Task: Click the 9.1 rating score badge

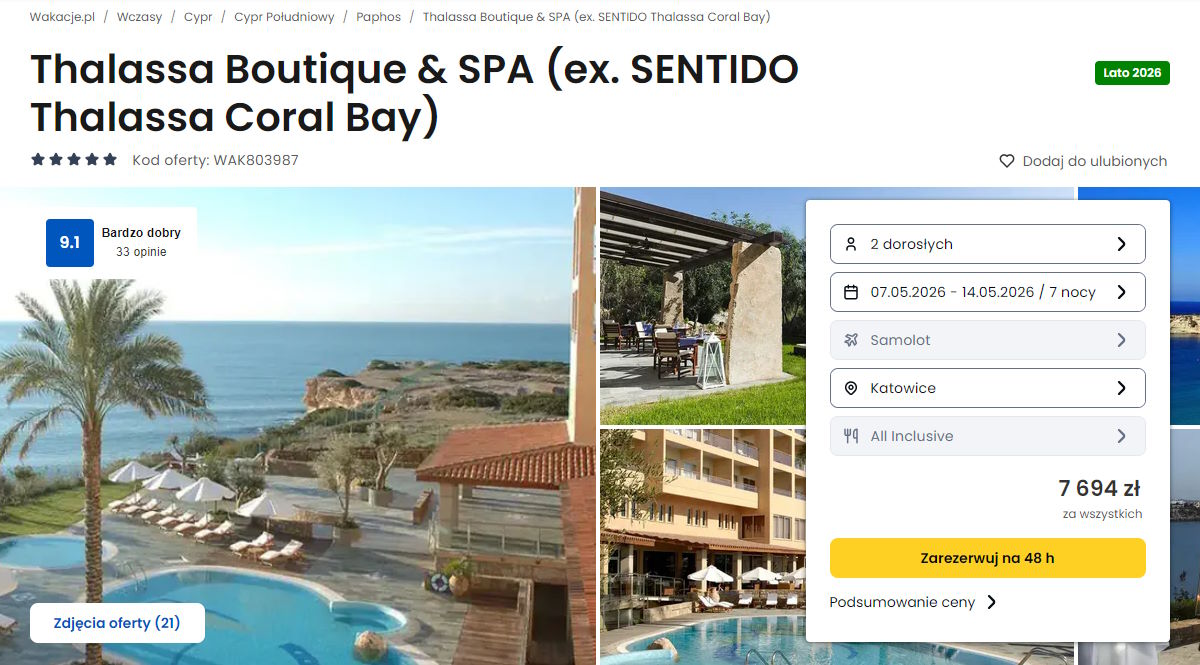Action: [x=70, y=243]
